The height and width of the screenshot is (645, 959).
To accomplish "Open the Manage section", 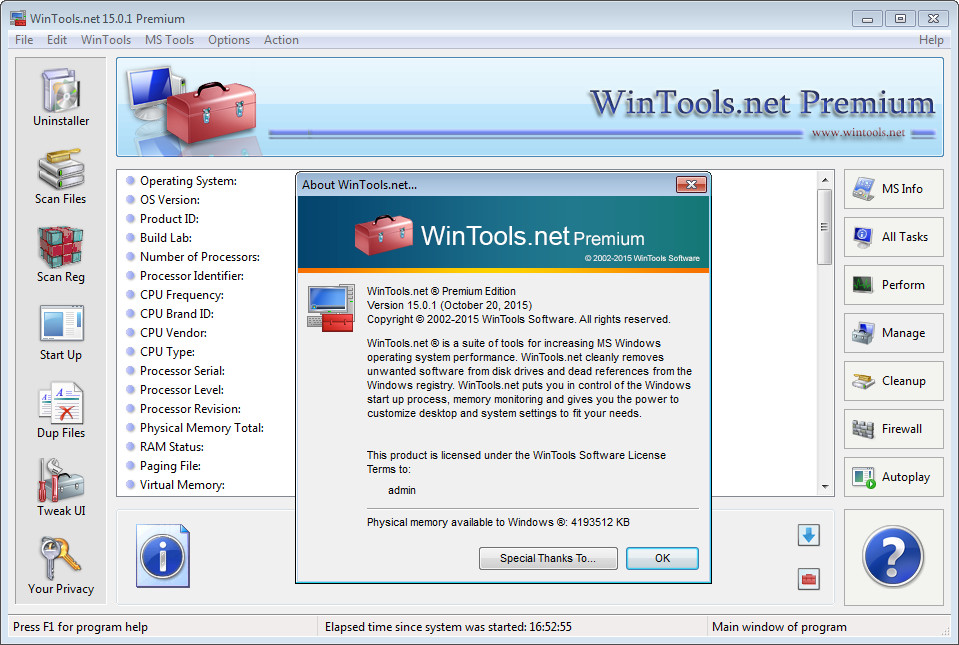I will tap(894, 333).
